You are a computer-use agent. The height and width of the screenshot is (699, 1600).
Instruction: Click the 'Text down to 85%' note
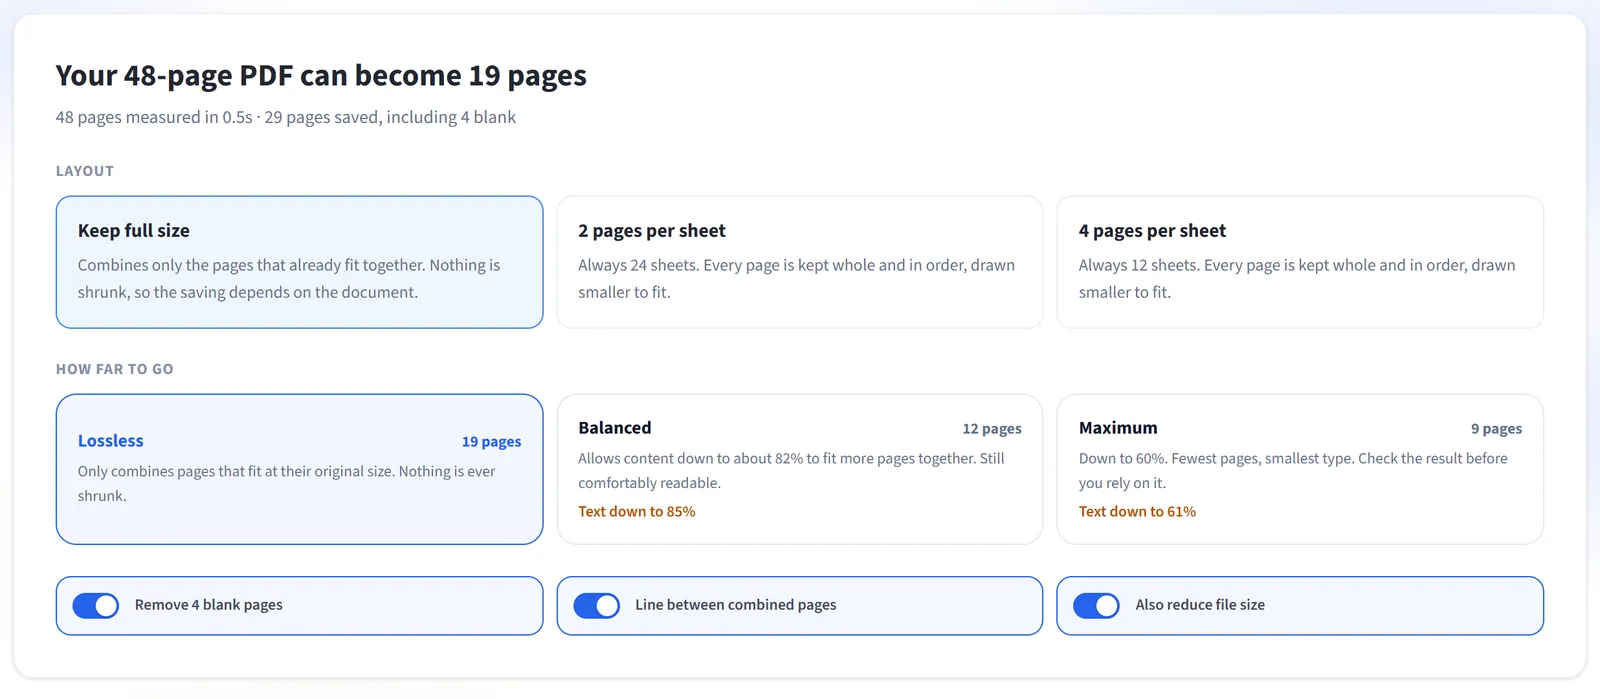click(637, 511)
